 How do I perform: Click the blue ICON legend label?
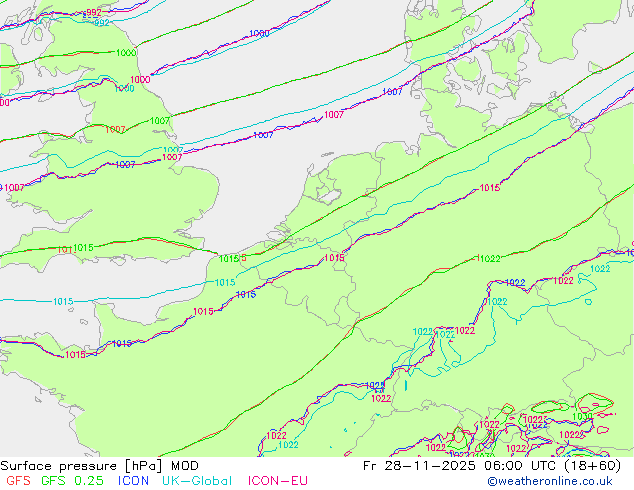(x=133, y=481)
